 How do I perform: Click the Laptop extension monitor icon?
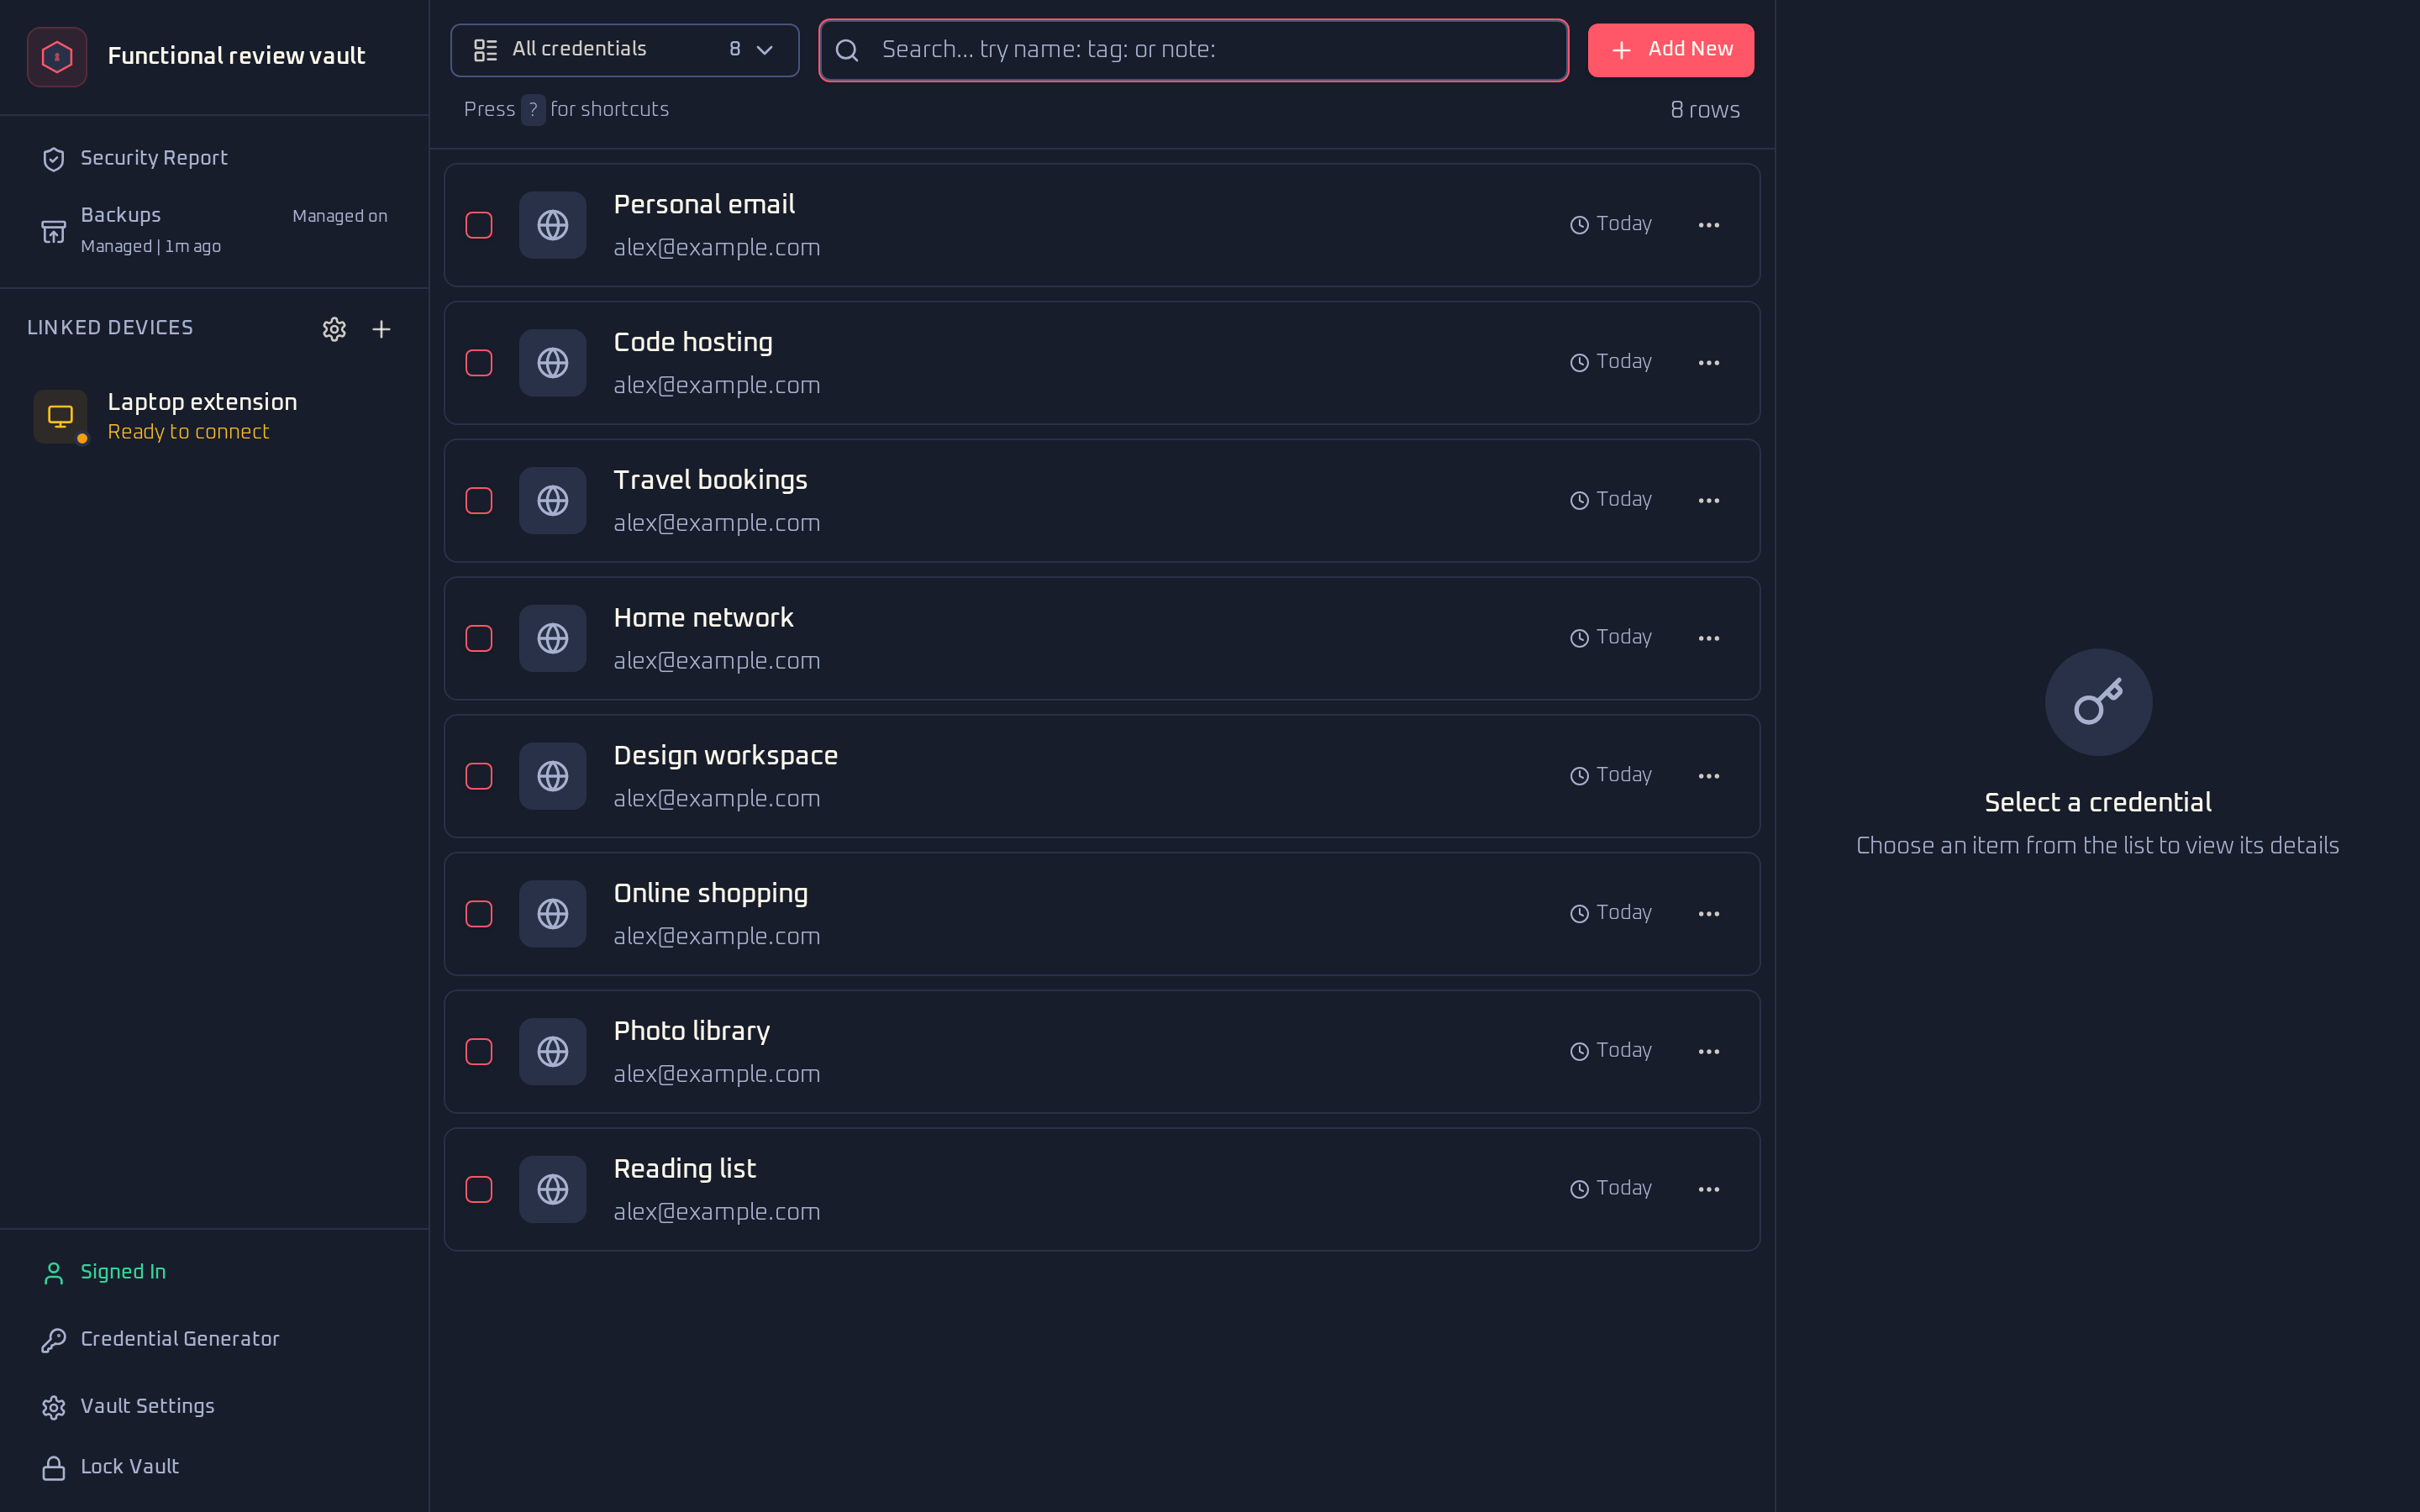(60, 416)
